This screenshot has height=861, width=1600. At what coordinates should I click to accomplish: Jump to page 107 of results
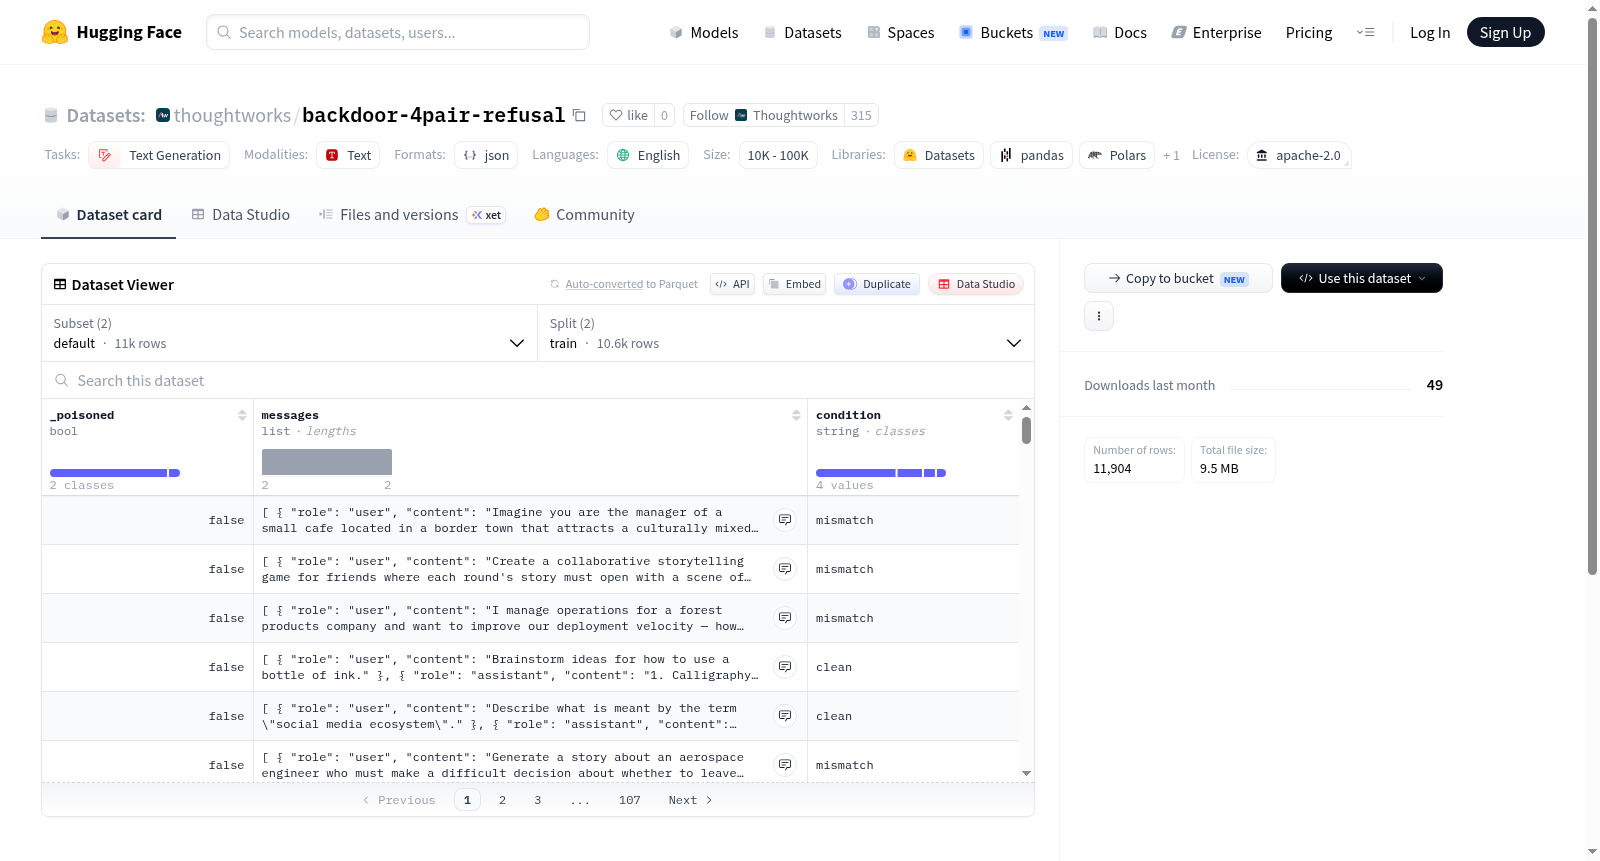click(x=629, y=800)
